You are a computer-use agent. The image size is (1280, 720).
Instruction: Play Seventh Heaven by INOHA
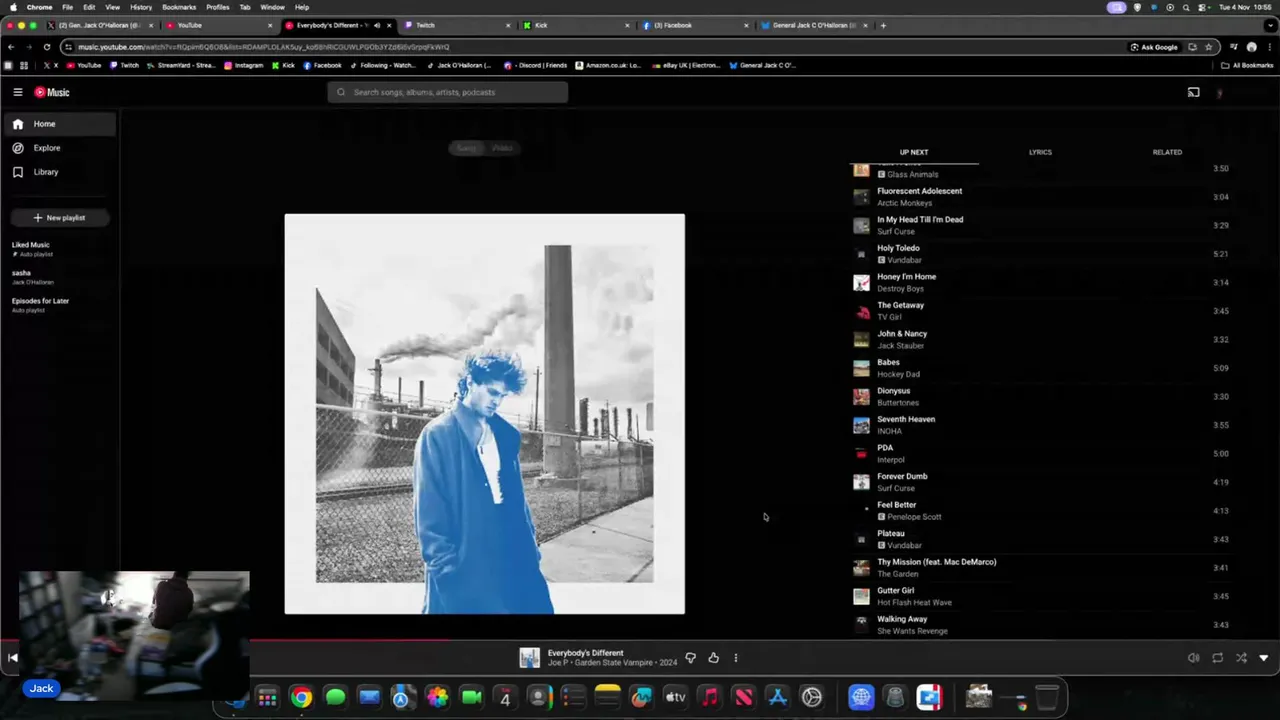pos(1040,425)
